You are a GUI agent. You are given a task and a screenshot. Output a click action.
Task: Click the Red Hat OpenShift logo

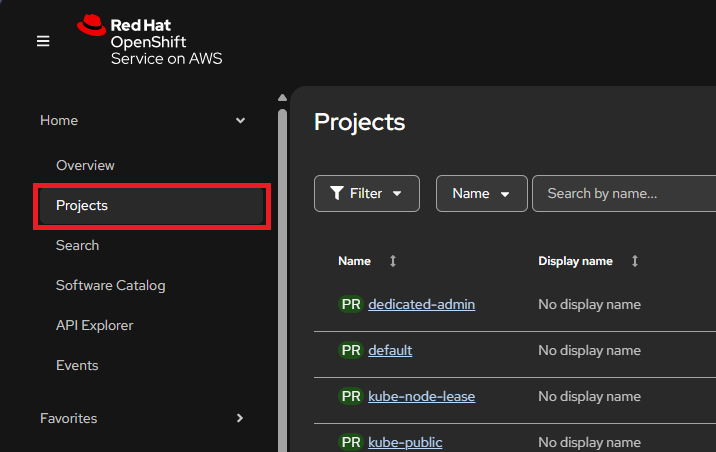(x=150, y=40)
